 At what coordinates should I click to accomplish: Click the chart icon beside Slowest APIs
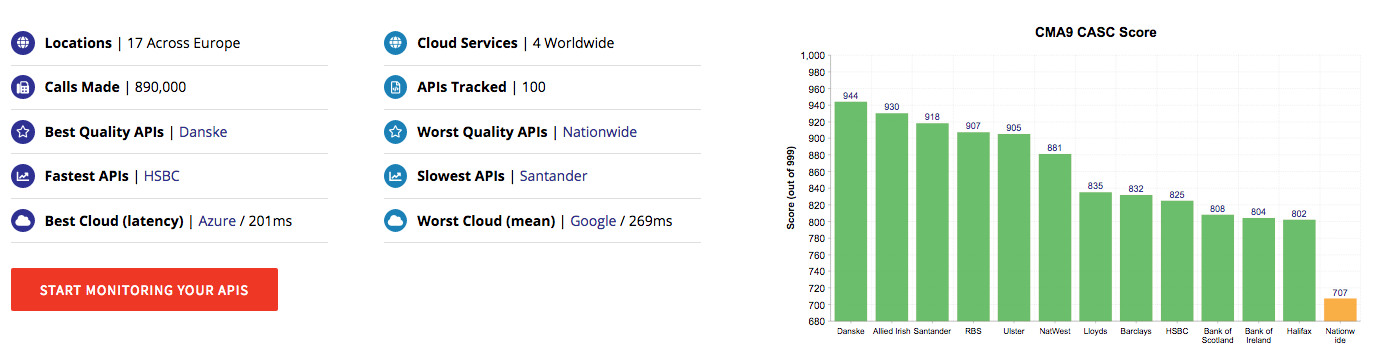(x=396, y=176)
